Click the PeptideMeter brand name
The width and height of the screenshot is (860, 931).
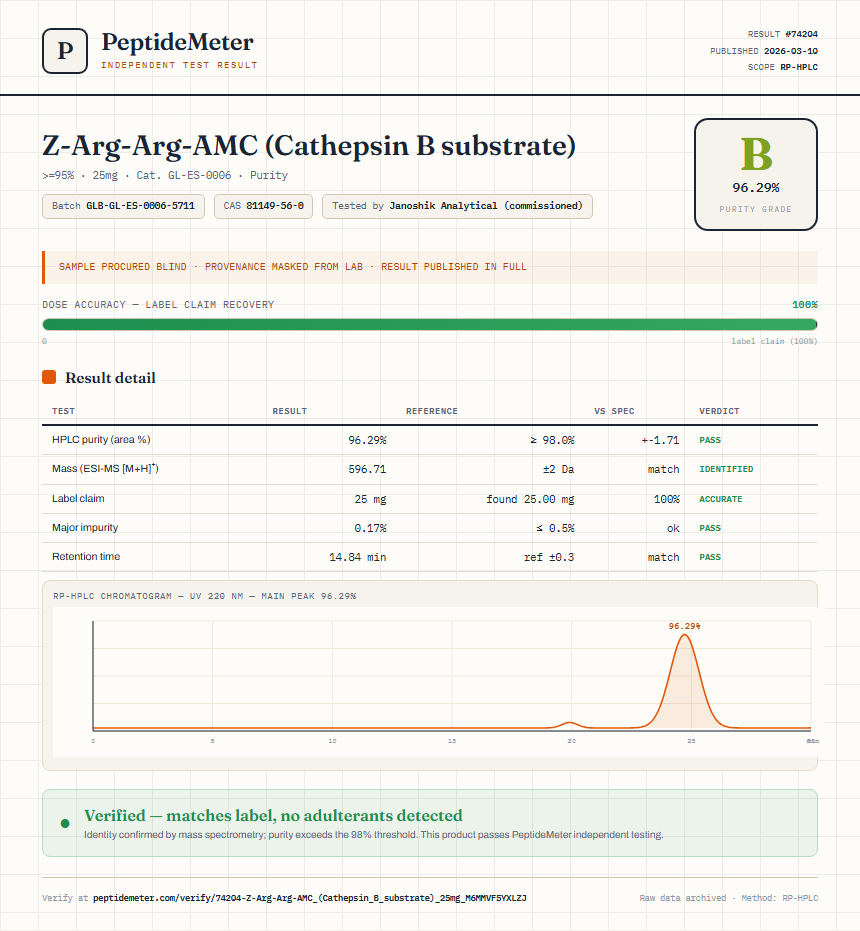coord(177,42)
